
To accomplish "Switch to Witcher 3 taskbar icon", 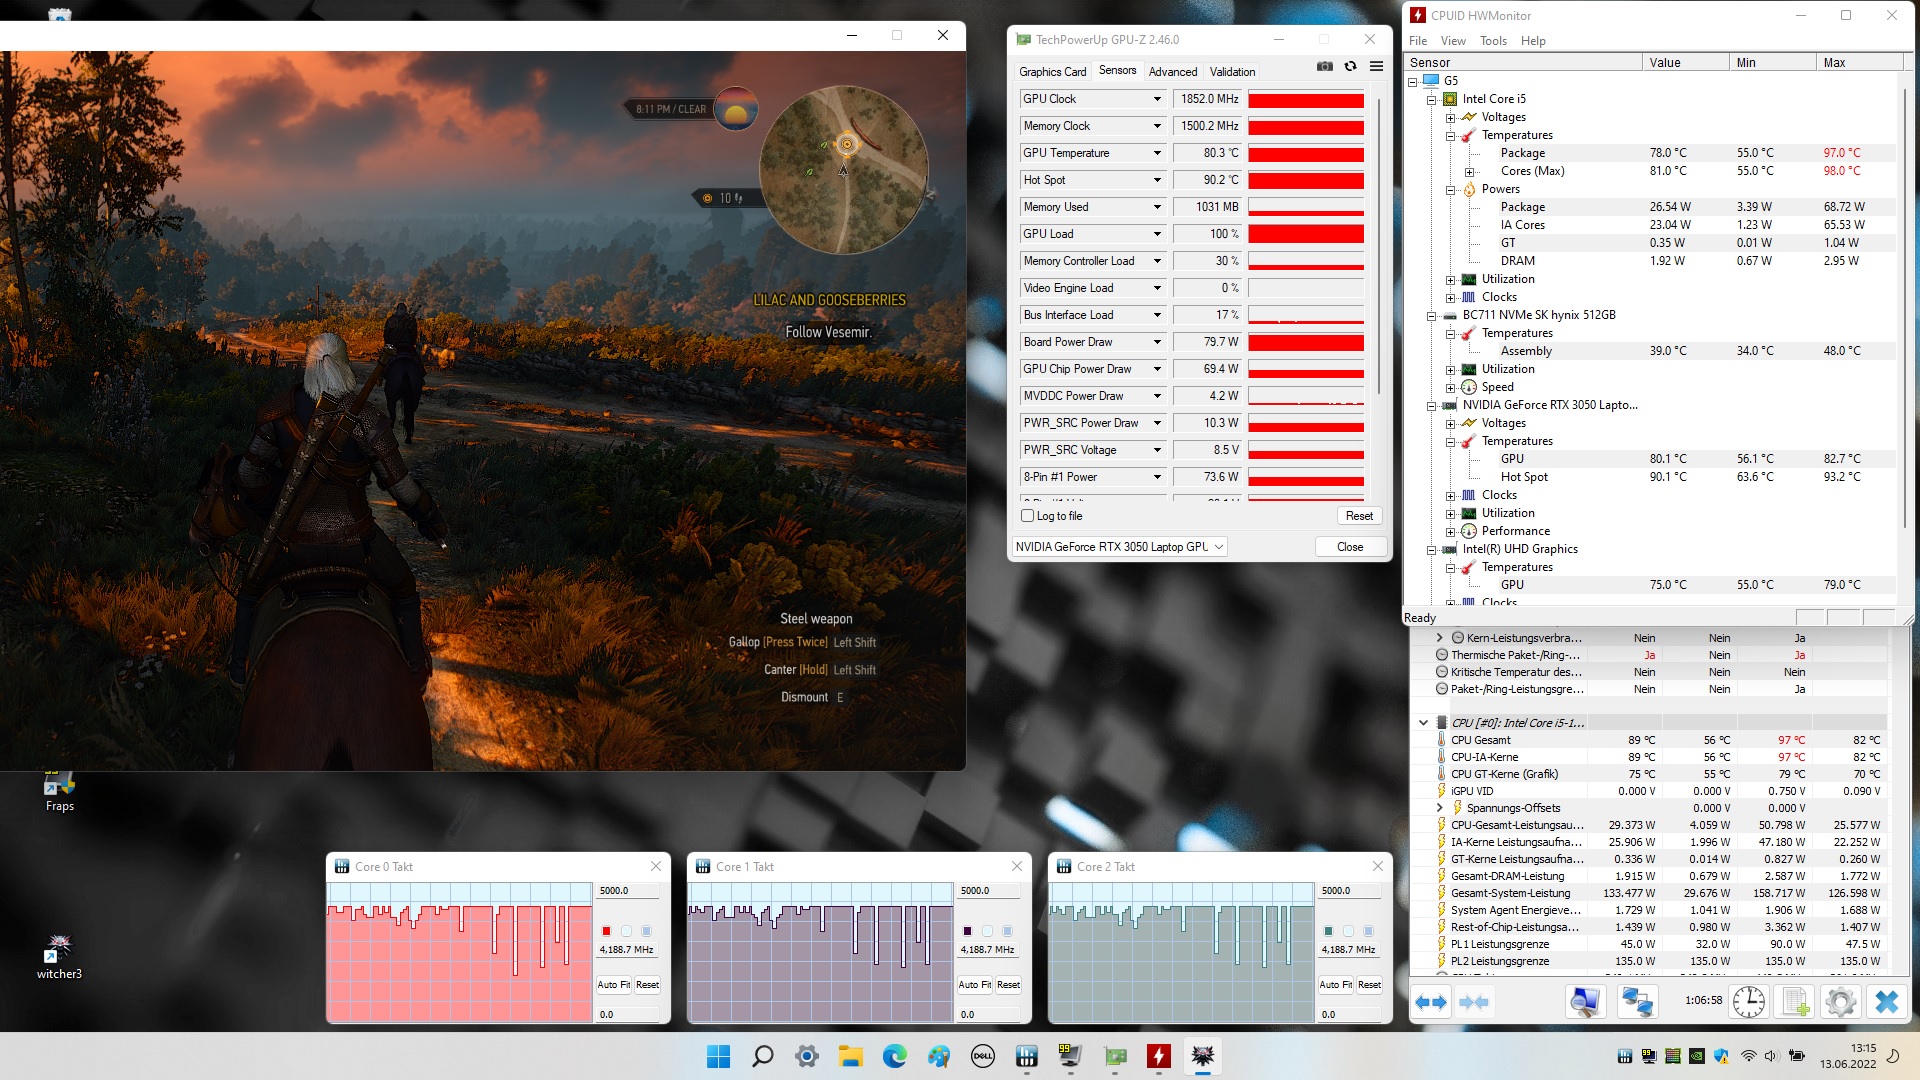I will [1202, 1056].
